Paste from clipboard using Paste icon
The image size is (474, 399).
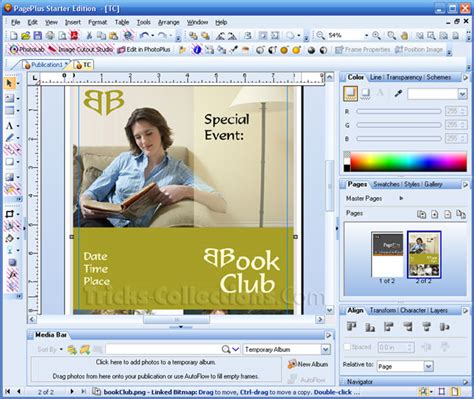[113, 36]
